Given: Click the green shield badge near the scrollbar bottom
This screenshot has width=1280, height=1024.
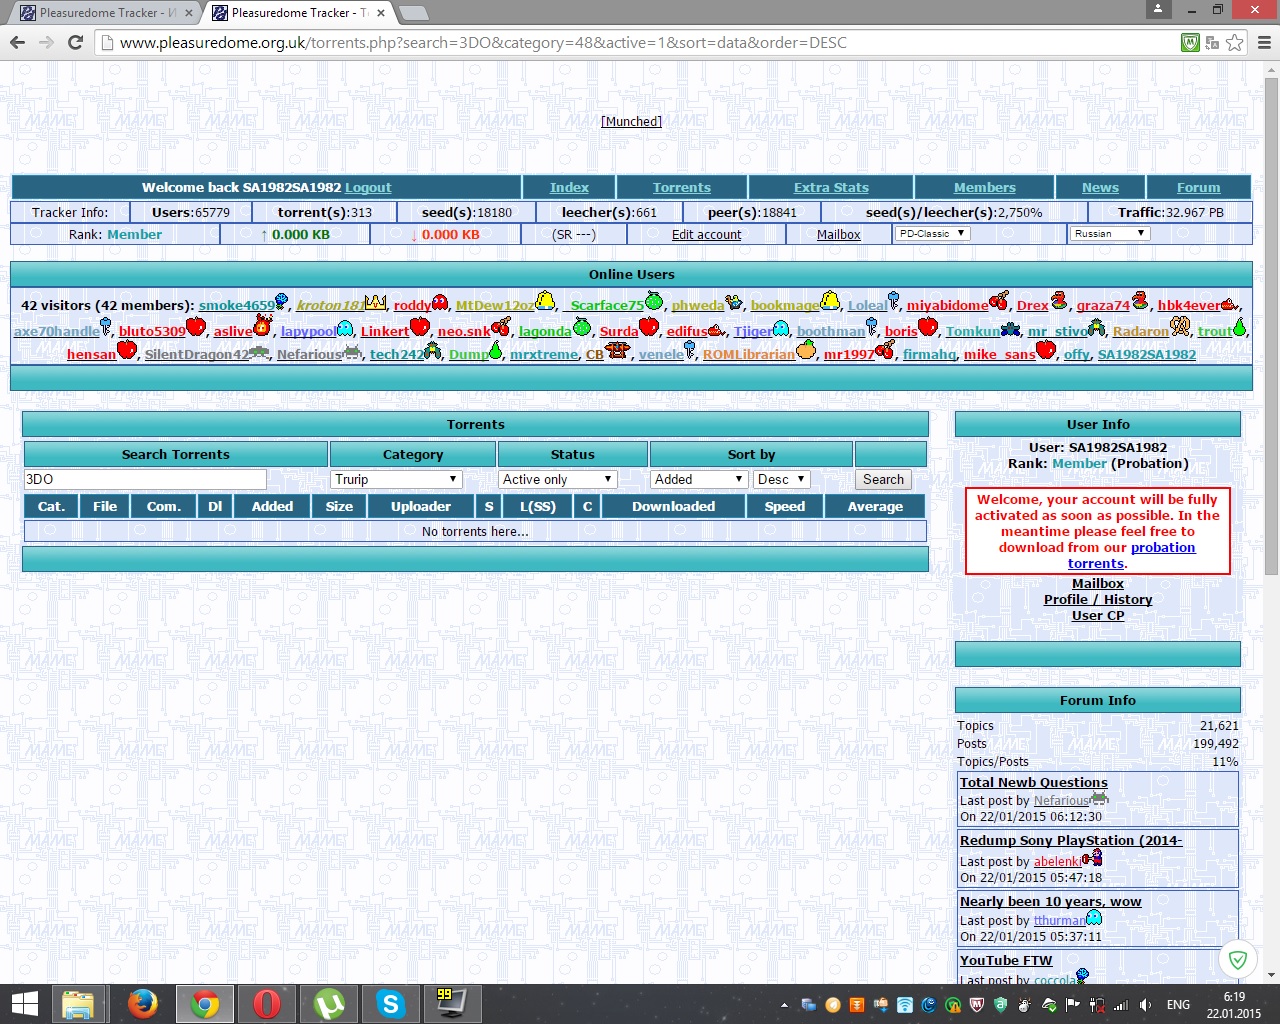Looking at the screenshot, I should pyautogui.click(x=1238, y=961).
